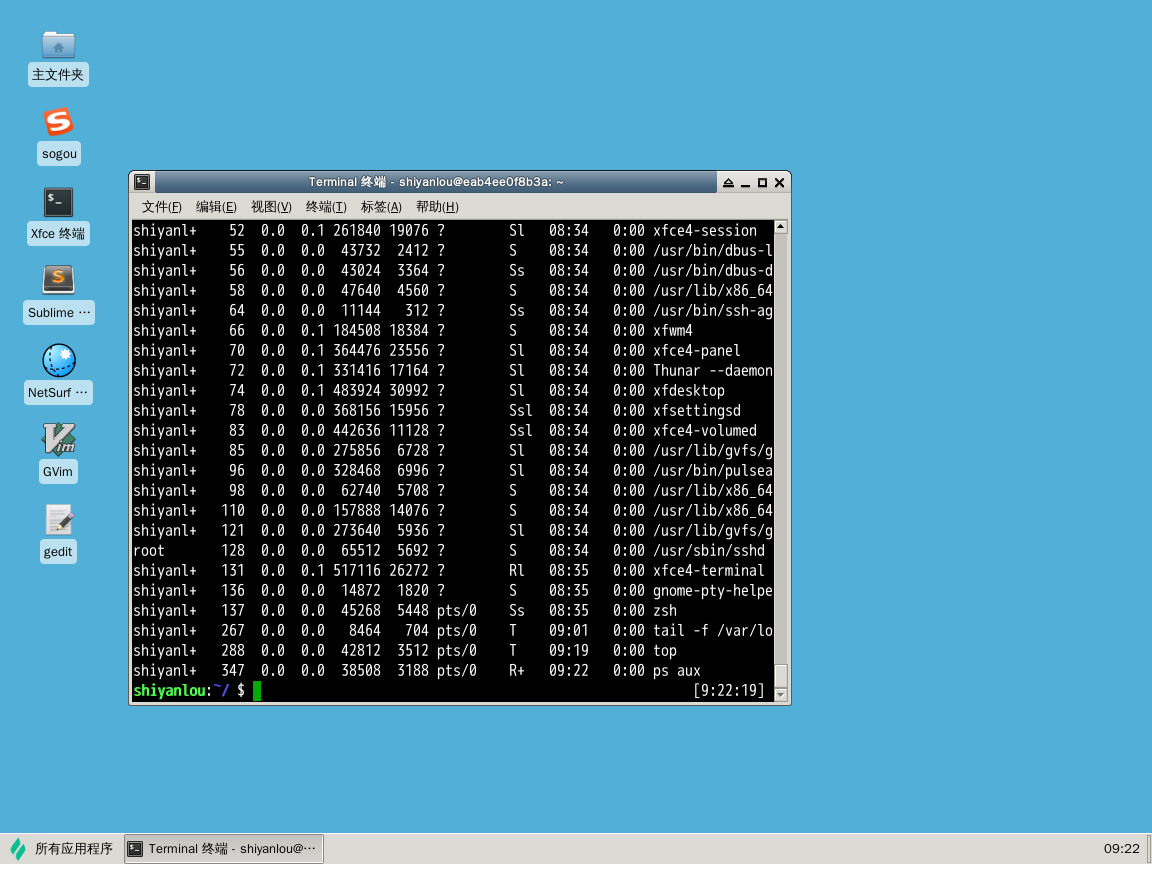1152x896 pixels.
Task: Open the 视图(V) menu
Action: coord(270,207)
